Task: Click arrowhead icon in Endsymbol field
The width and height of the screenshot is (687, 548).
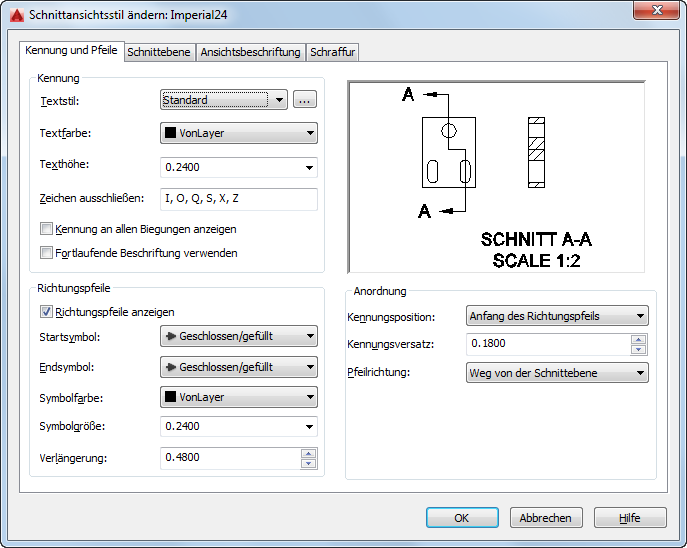Action: (170, 367)
